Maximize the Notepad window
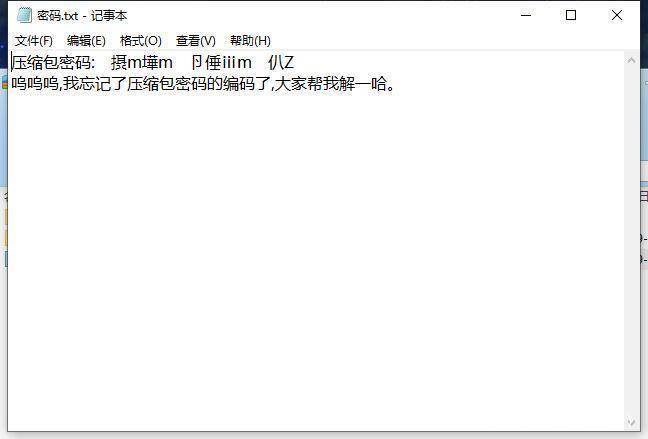This screenshot has width=648, height=439. (571, 15)
